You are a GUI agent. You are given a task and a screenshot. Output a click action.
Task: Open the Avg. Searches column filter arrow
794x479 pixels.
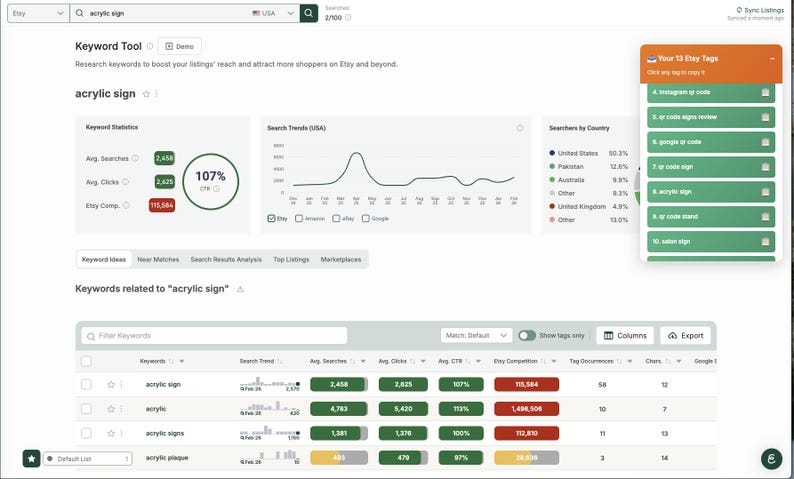(x=363, y=361)
